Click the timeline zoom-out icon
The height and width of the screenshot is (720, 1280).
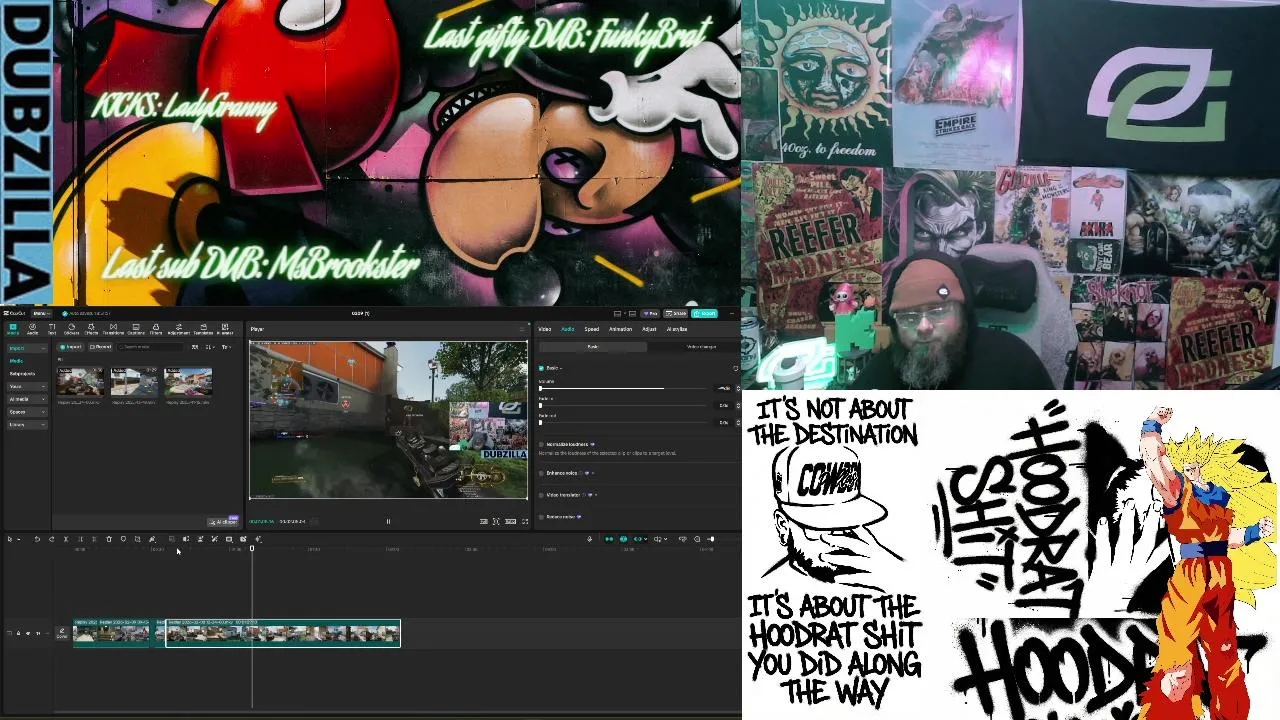pos(697,539)
